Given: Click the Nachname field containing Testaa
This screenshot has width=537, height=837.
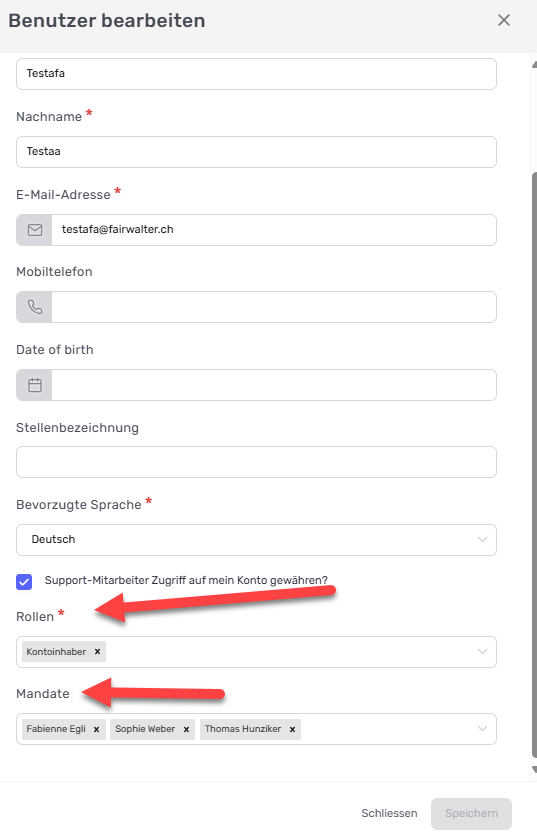Looking at the screenshot, I should coord(256,152).
